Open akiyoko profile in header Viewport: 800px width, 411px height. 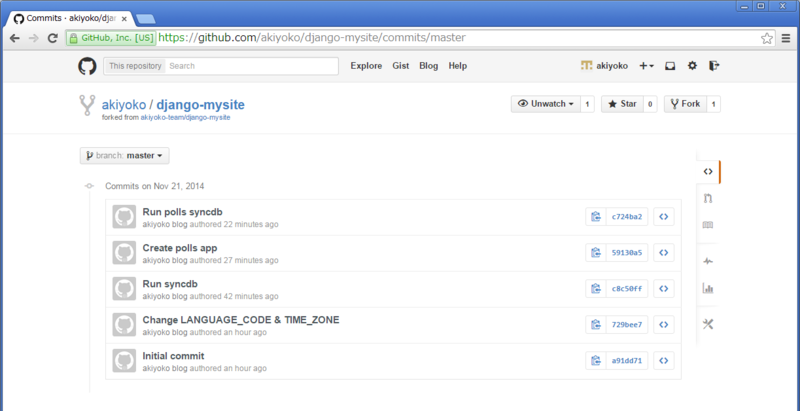coord(604,66)
